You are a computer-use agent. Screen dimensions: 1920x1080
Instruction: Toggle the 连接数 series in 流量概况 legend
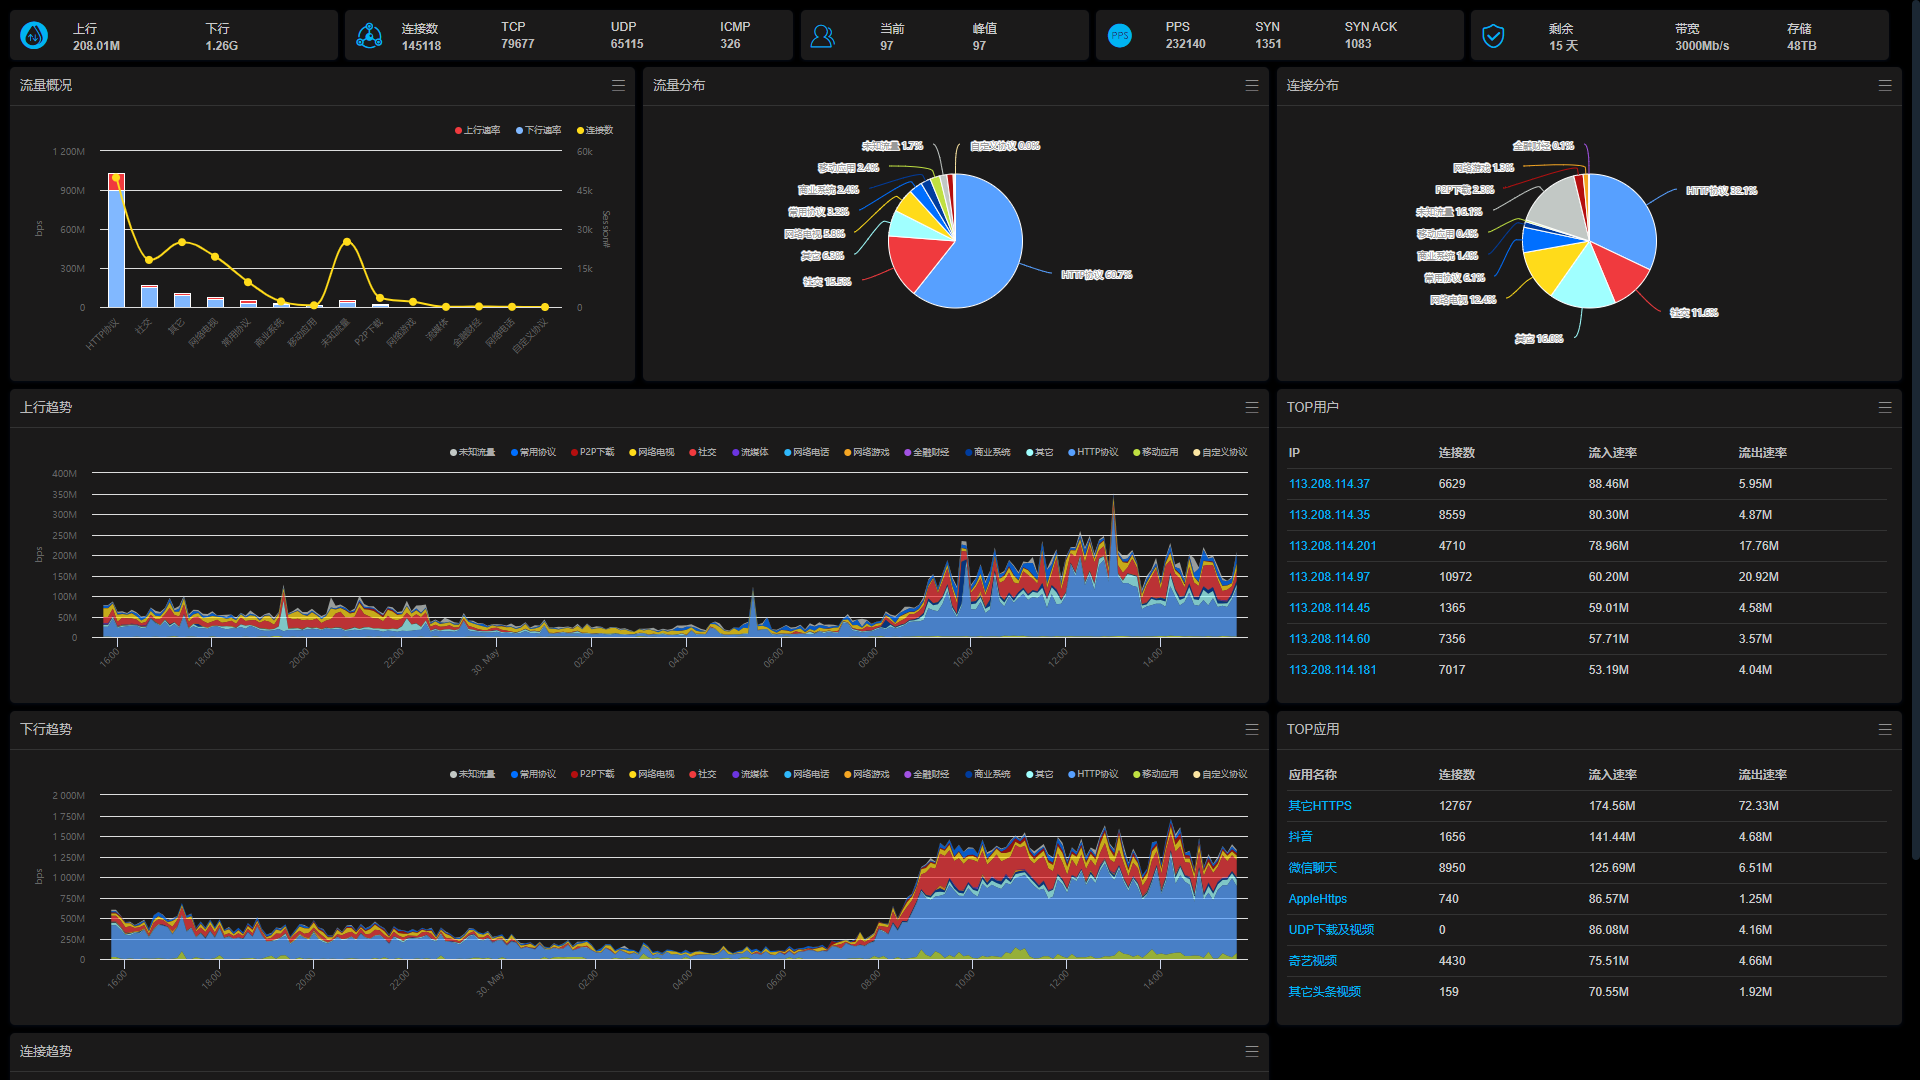pos(595,131)
